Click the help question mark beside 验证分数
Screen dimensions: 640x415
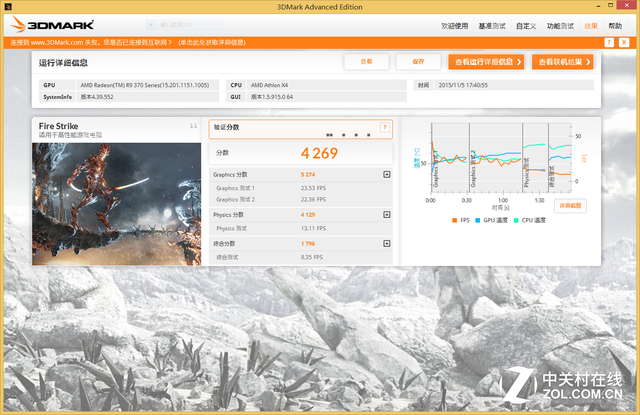pyautogui.click(x=384, y=128)
